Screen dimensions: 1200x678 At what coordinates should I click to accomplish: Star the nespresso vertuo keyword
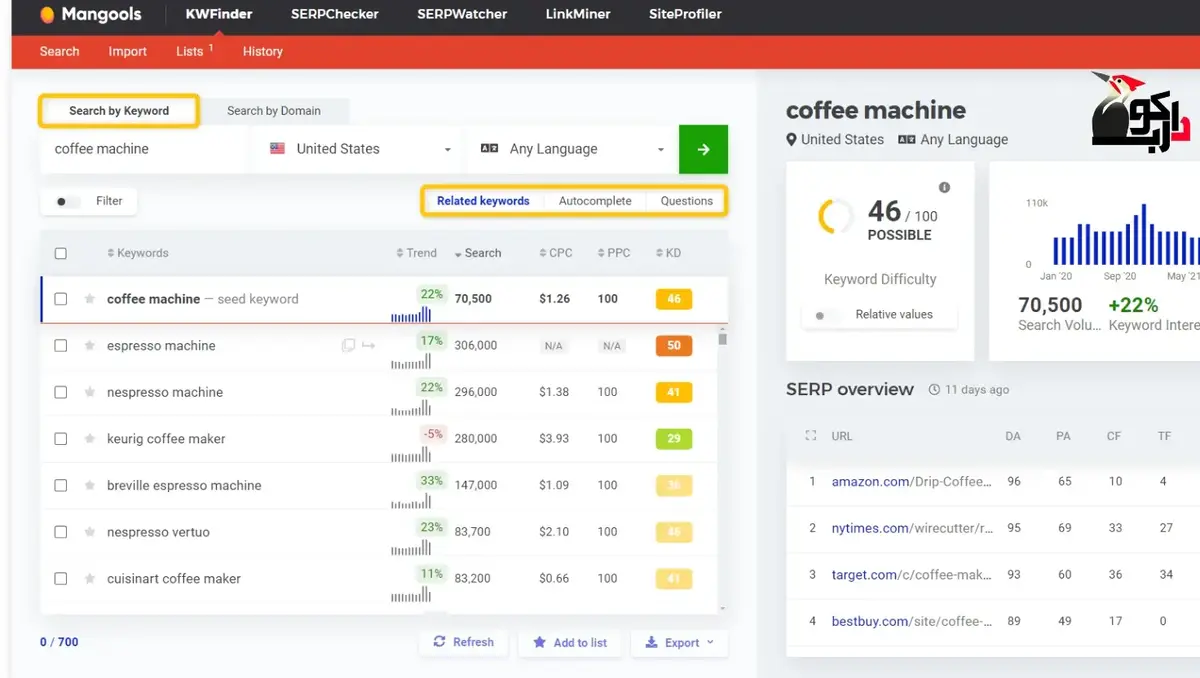coord(89,532)
